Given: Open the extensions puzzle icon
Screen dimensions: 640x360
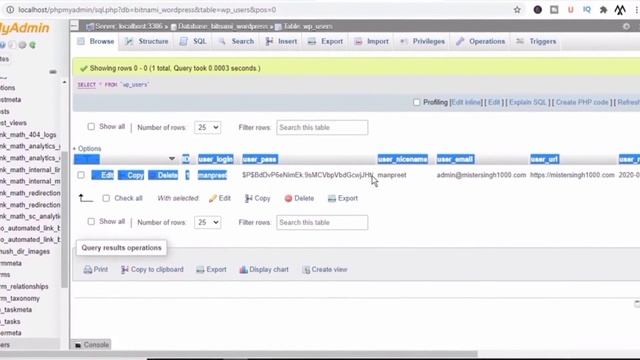Looking at the screenshot, I should point(603,10).
